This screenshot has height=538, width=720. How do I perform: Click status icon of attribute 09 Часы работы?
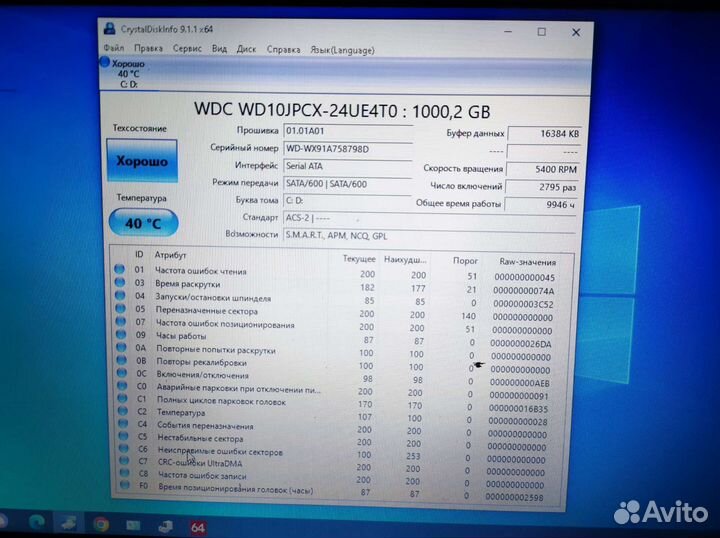[x=121, y=334]
